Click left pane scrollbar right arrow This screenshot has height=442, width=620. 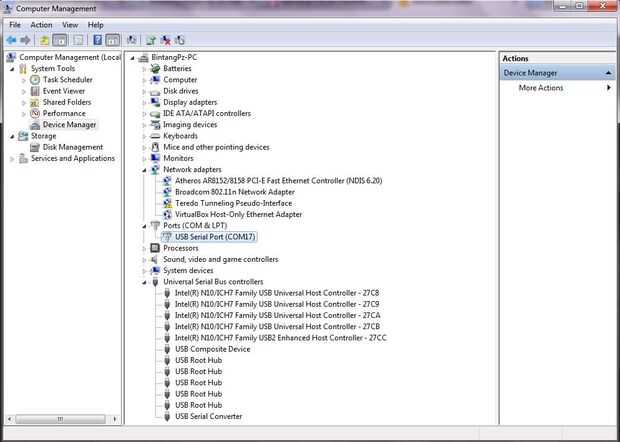point(115,419)
